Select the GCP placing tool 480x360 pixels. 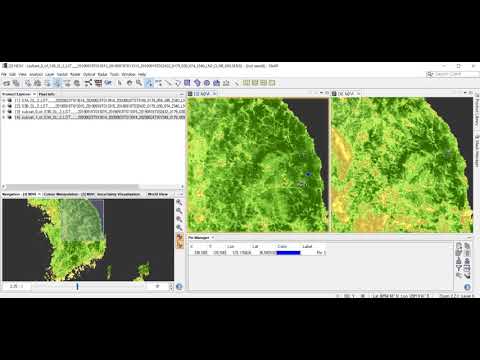[159, 83]
